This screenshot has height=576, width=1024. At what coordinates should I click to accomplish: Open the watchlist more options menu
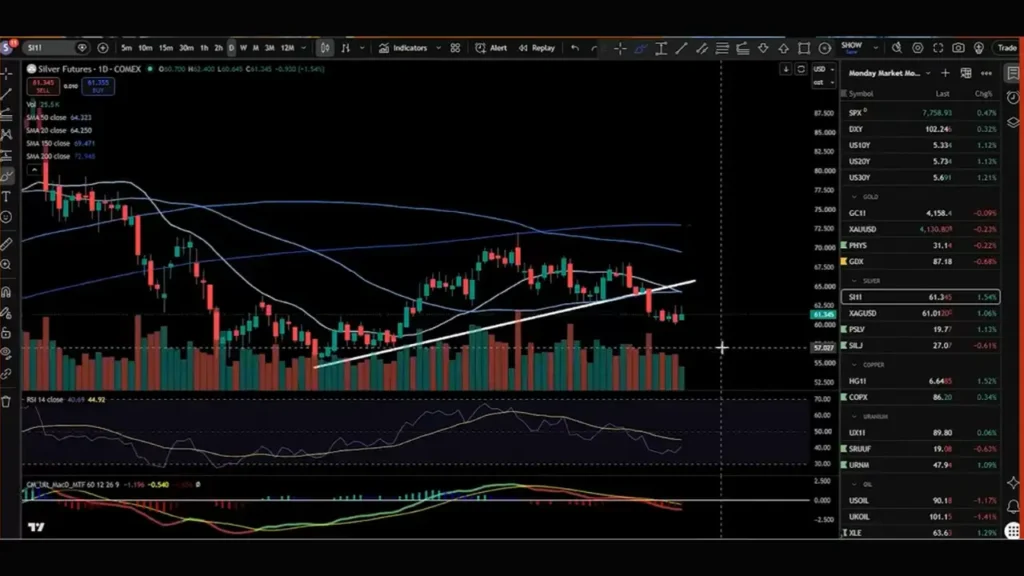click(986, 73)
